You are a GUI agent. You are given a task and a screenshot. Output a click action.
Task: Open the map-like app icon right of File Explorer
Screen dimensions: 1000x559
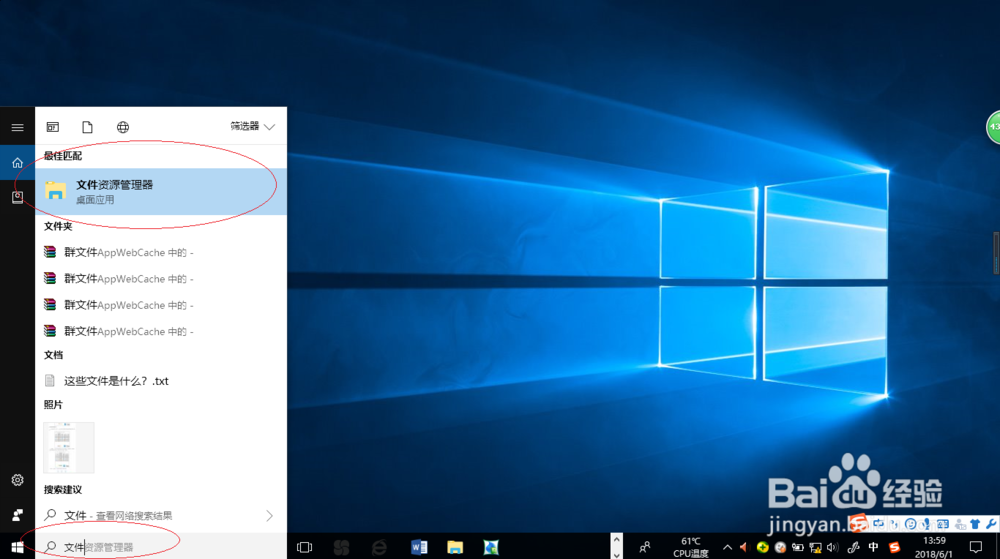point(490,547)
